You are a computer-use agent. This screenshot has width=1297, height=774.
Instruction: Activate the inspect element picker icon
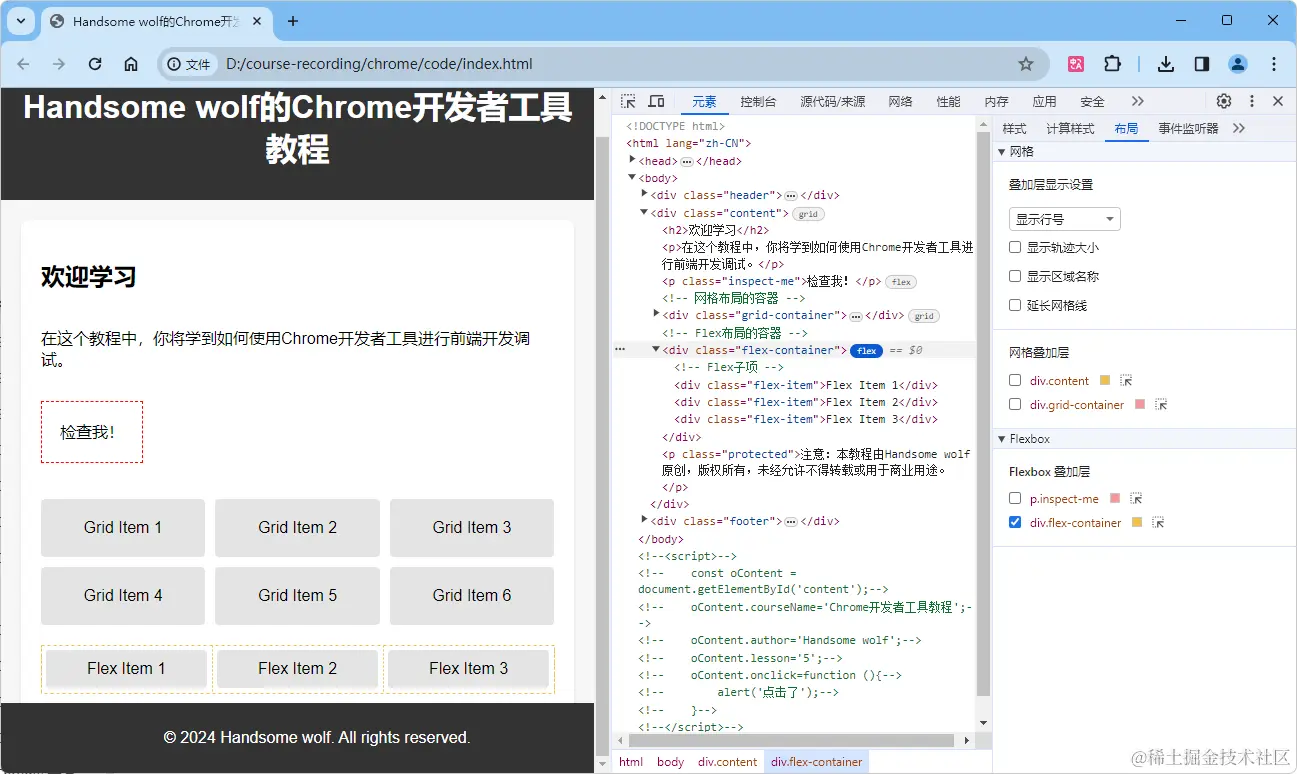(628, 101)
